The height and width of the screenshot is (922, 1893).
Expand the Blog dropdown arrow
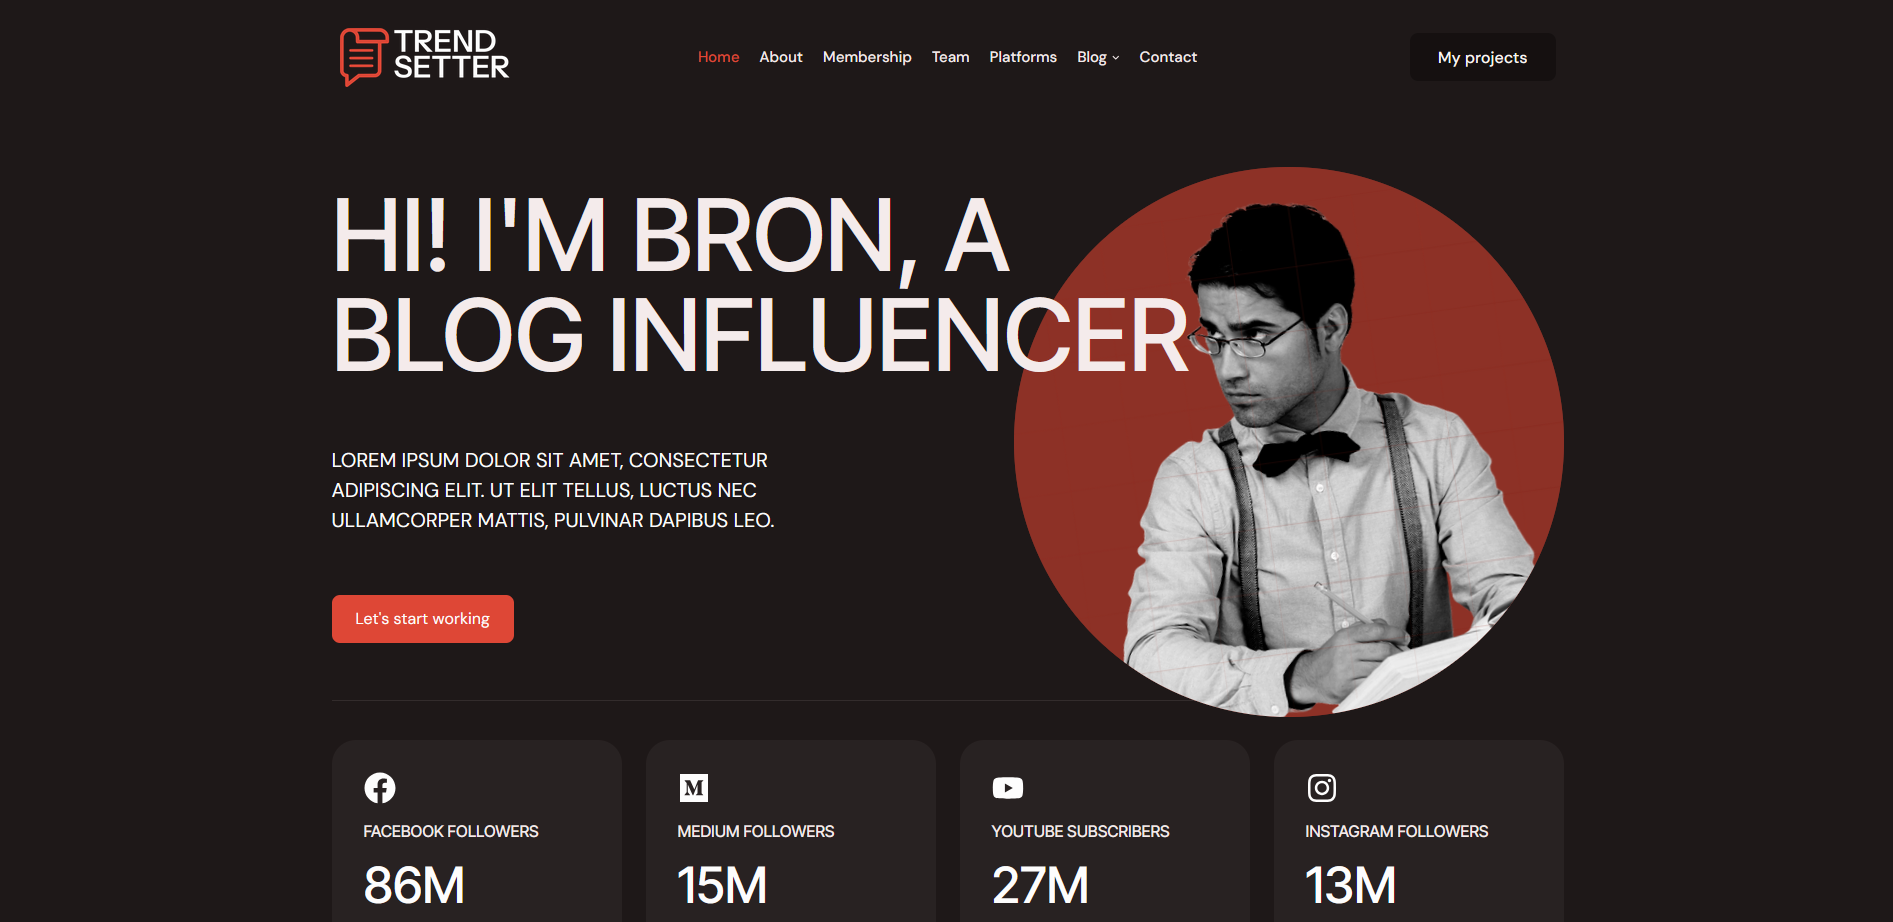tap(1116, 58)
